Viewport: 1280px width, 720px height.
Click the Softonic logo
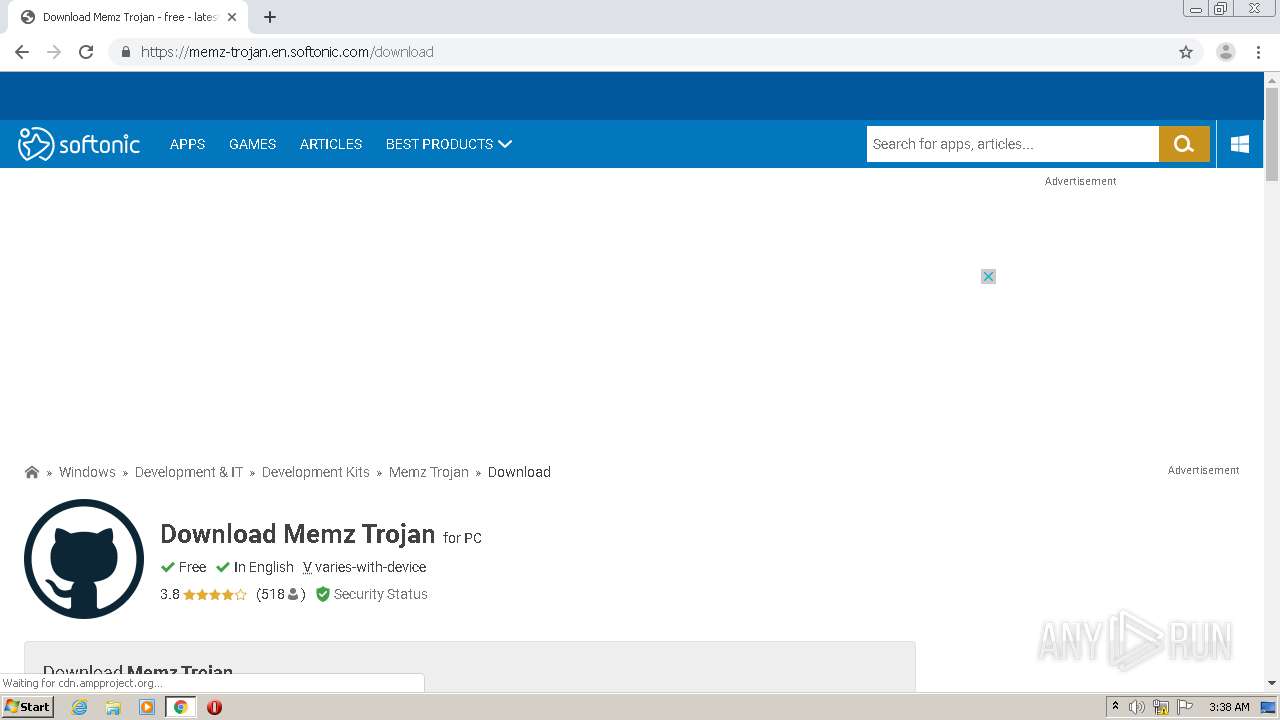[x=79, y=144]
